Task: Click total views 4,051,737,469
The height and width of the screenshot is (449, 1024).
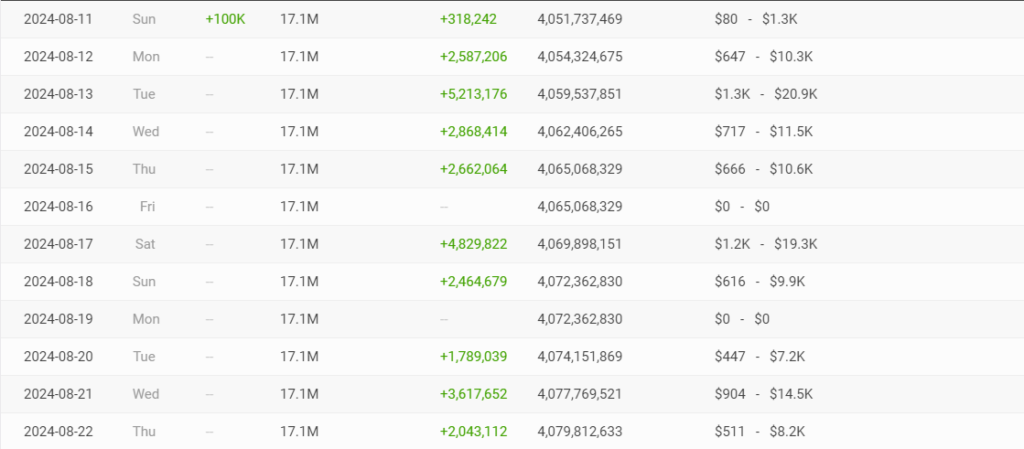Action: (x=580, y=20)
